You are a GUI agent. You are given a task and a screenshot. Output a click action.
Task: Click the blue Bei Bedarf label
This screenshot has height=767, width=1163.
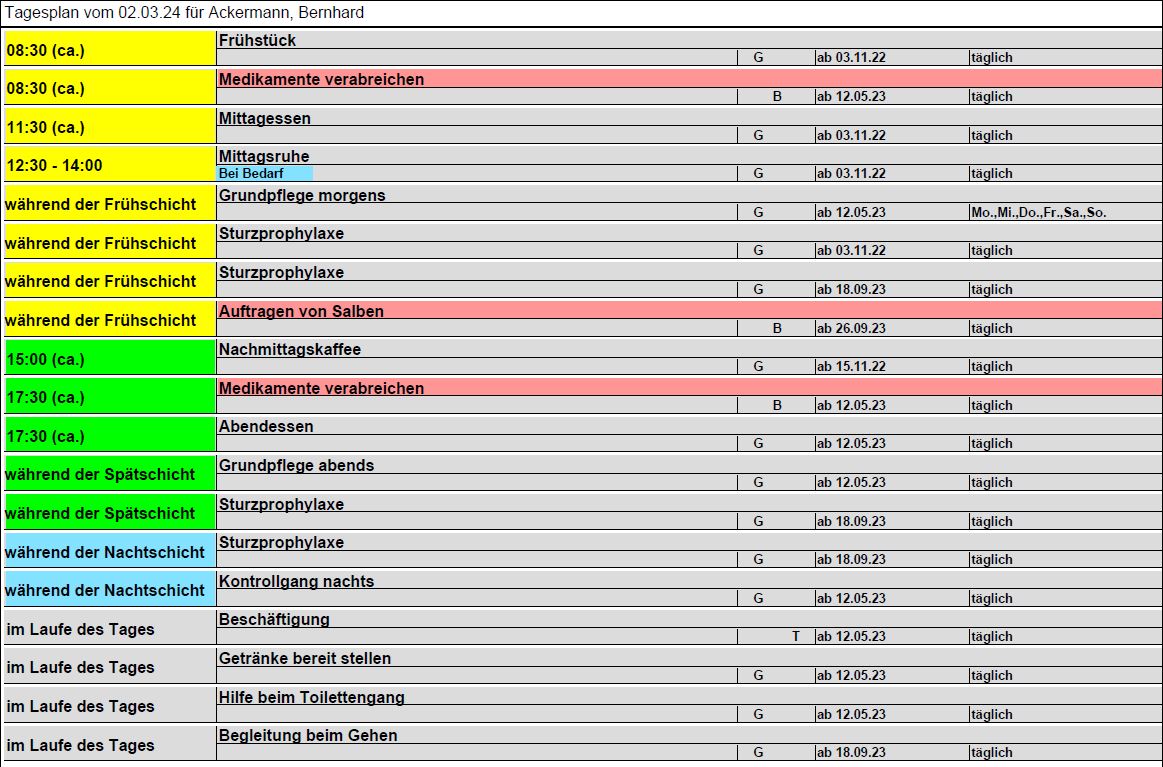265,174
